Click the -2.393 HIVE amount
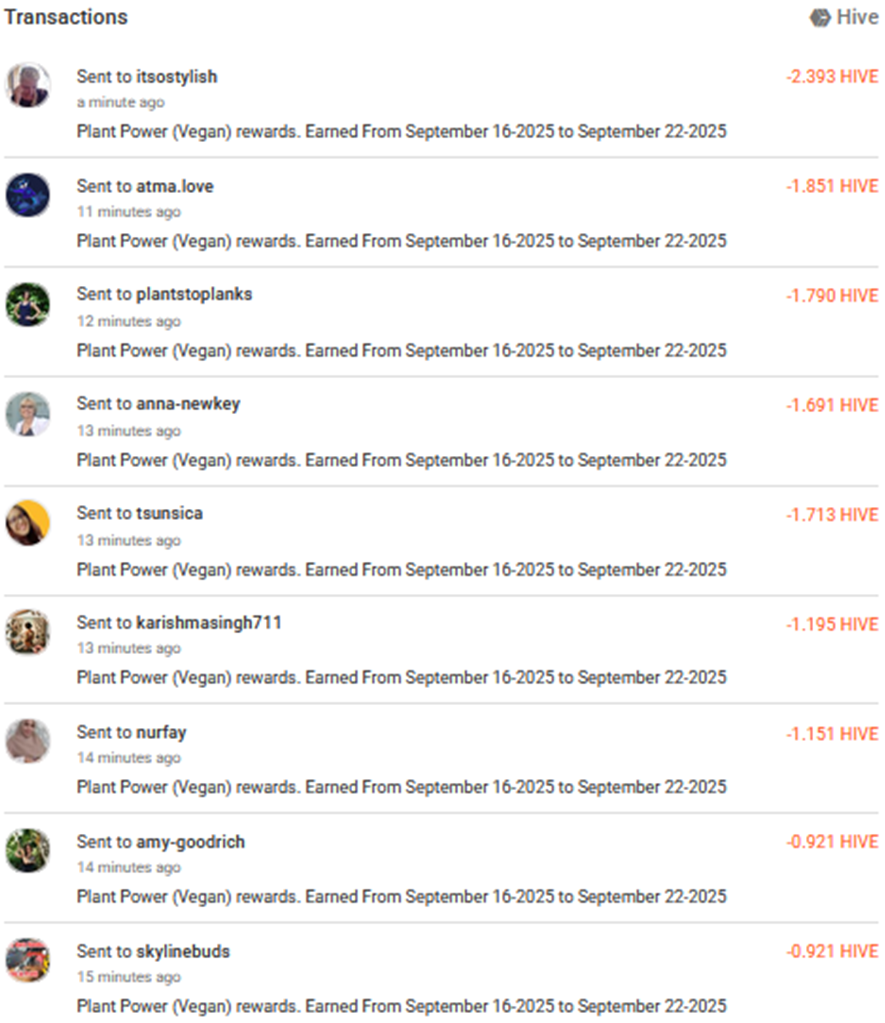Viewport: 885px width, 1023px height. [832, 77]
